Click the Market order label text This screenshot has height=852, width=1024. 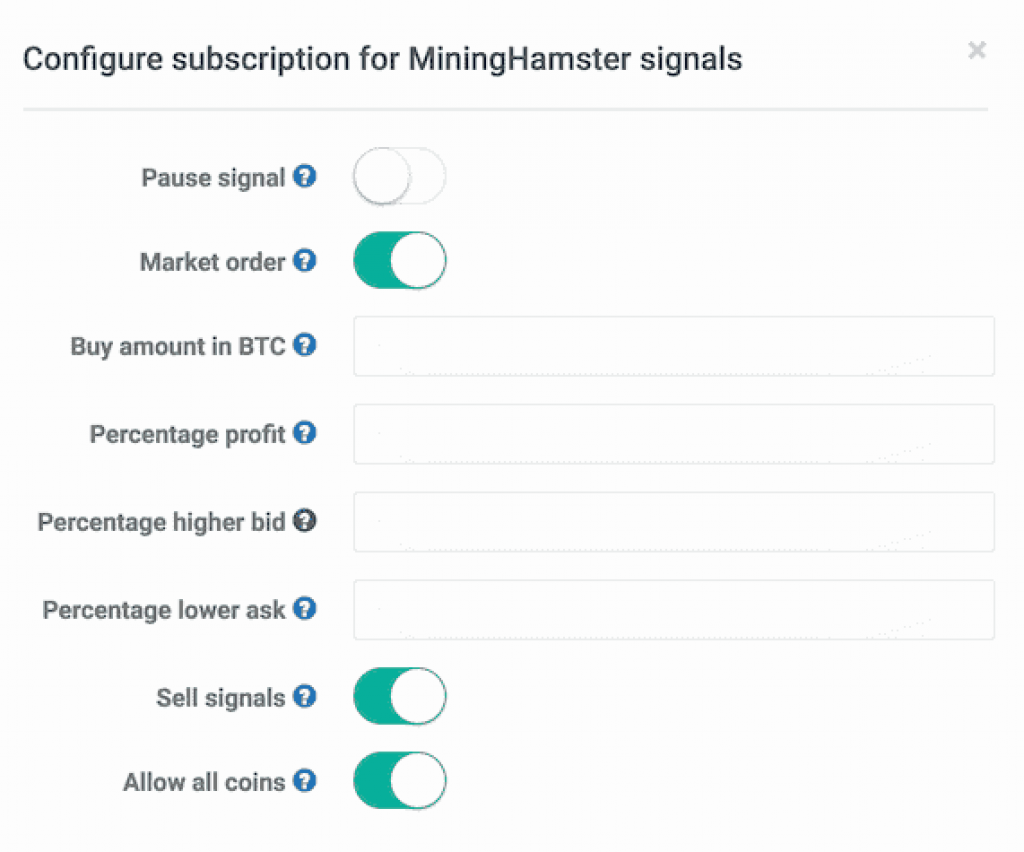[x=212, y=262]
